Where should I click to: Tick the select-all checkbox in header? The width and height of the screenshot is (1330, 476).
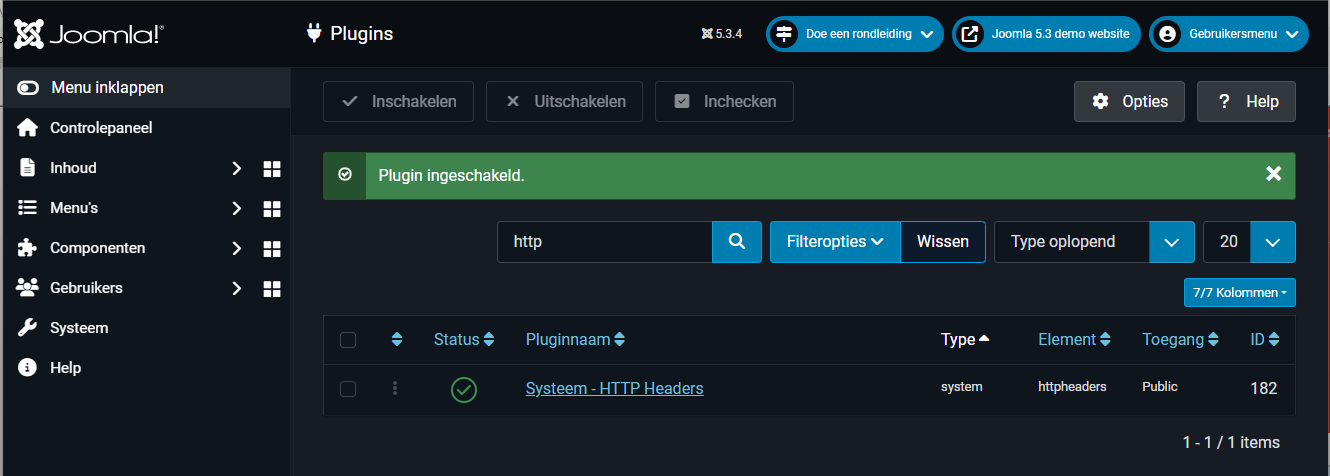(x=348, y=340)
